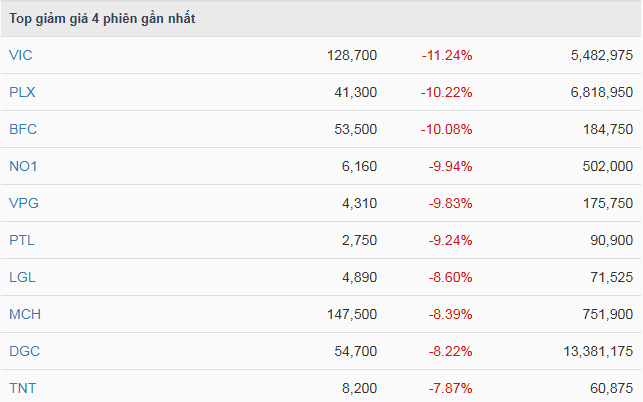Open the LGL stock link
Viewport: 643px width, 402px height.
click(x=22, y=277)
